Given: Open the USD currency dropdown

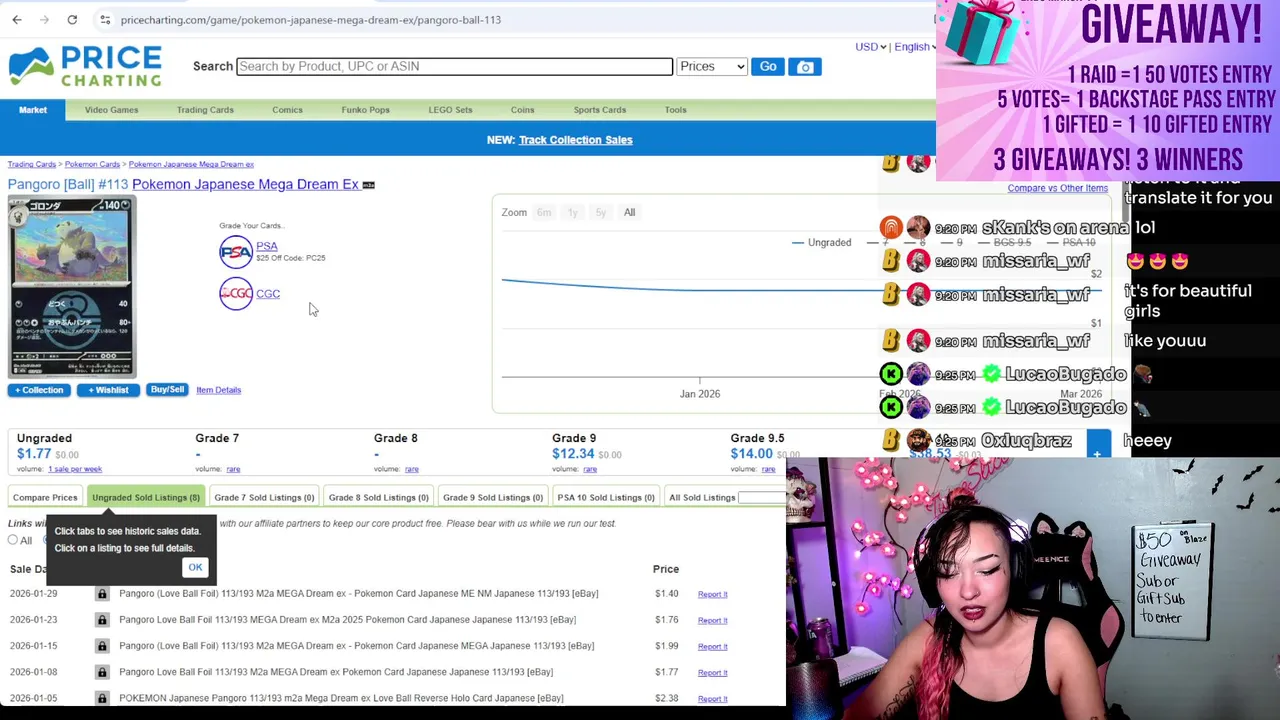Looking at the screenshot, I should tap(870, 47).
